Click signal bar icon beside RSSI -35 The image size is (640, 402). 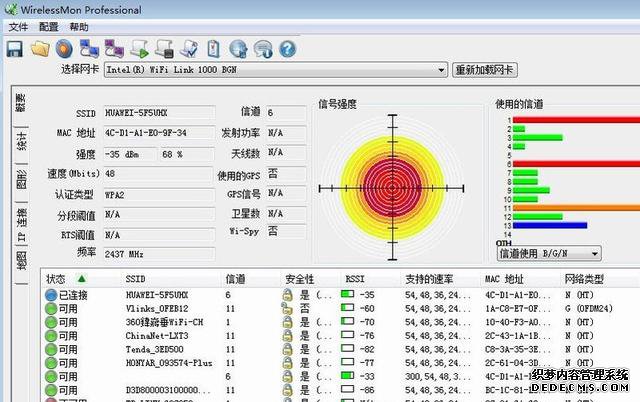click(x=347, y=294)
